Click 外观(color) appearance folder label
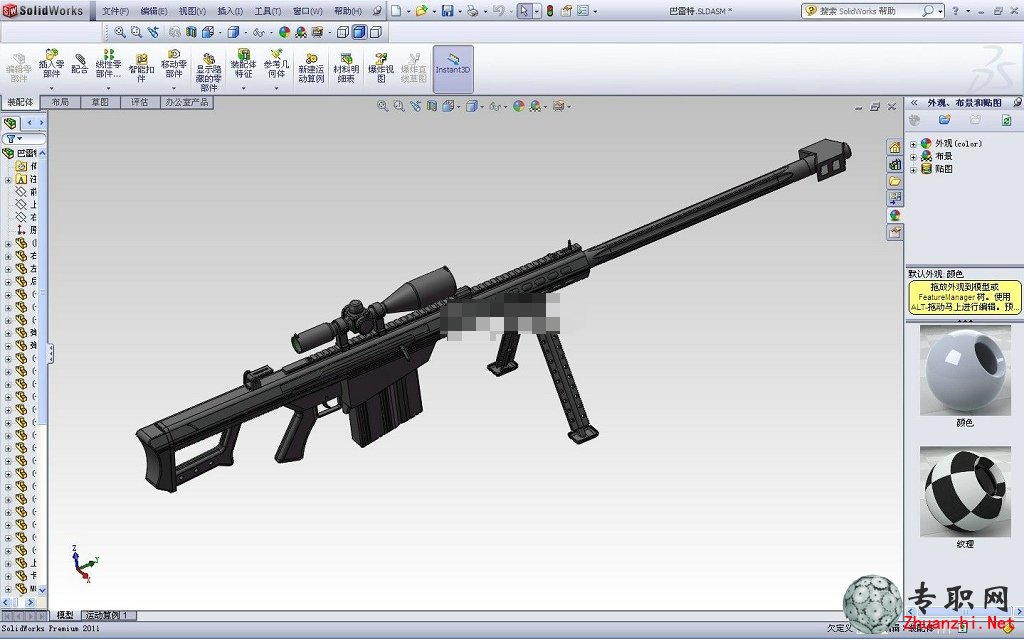Screen dimensions: 1024x639 click(x=958, y=143)
